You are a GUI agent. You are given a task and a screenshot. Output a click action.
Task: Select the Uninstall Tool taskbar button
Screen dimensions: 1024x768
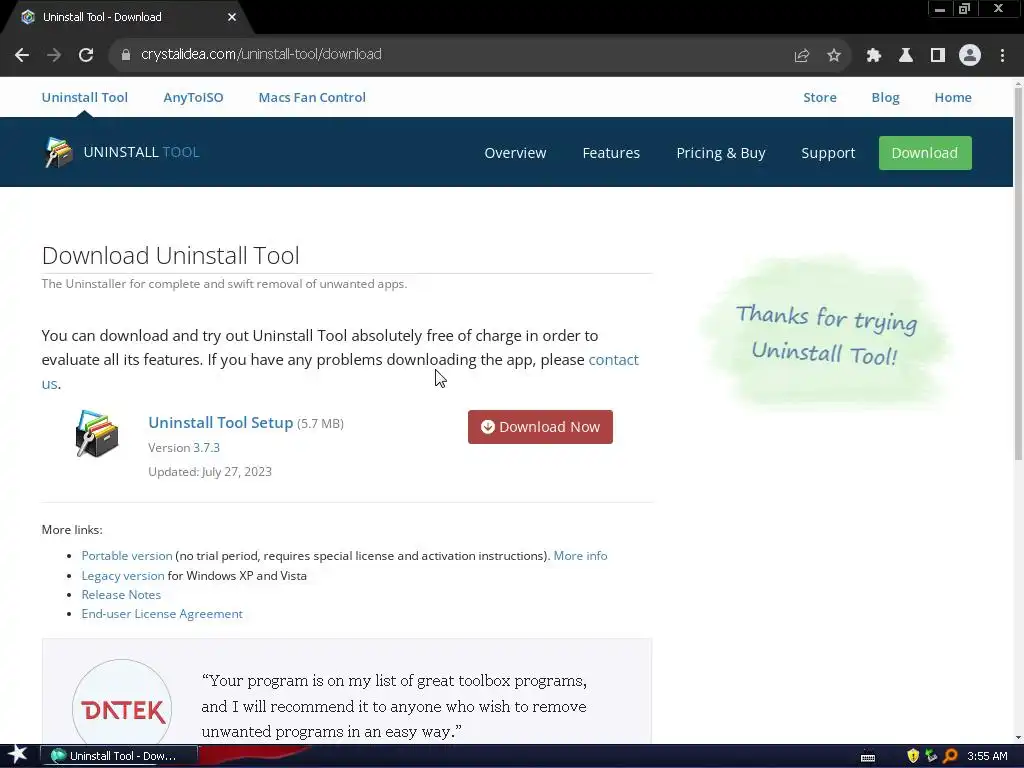click(x=119, y=756)
